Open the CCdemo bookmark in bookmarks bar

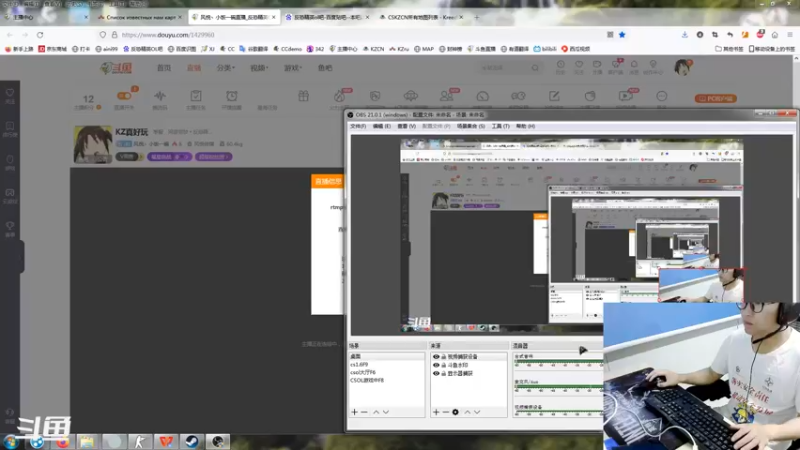tap(287, 49)
